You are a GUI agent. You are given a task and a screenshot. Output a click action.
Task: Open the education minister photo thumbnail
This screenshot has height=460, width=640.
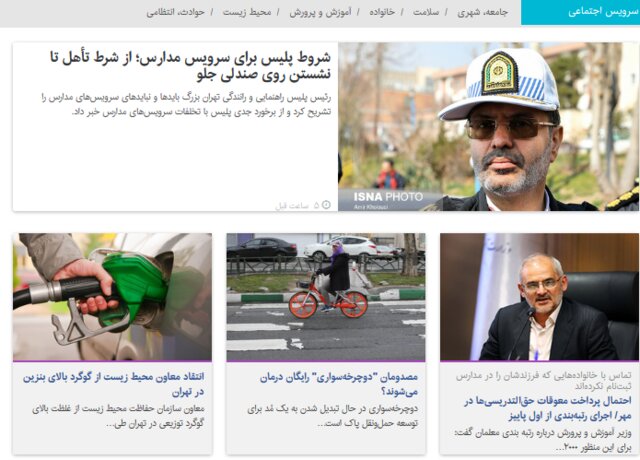(539, 297)
